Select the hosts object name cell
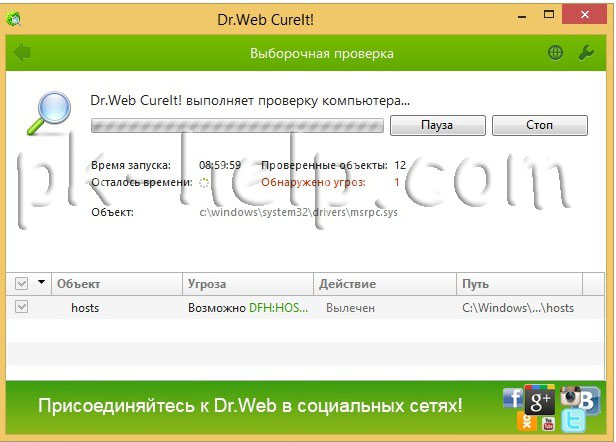 click(85, 308)
